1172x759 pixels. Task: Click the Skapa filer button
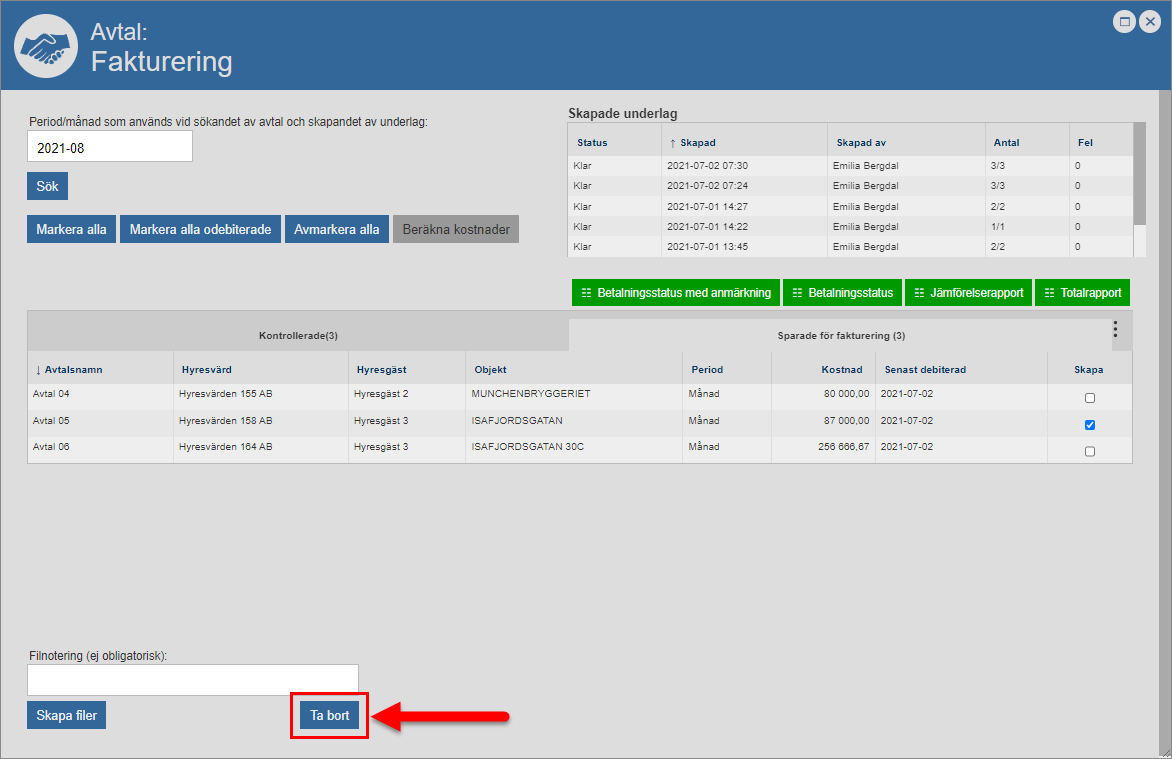click(x=66, y=715)
